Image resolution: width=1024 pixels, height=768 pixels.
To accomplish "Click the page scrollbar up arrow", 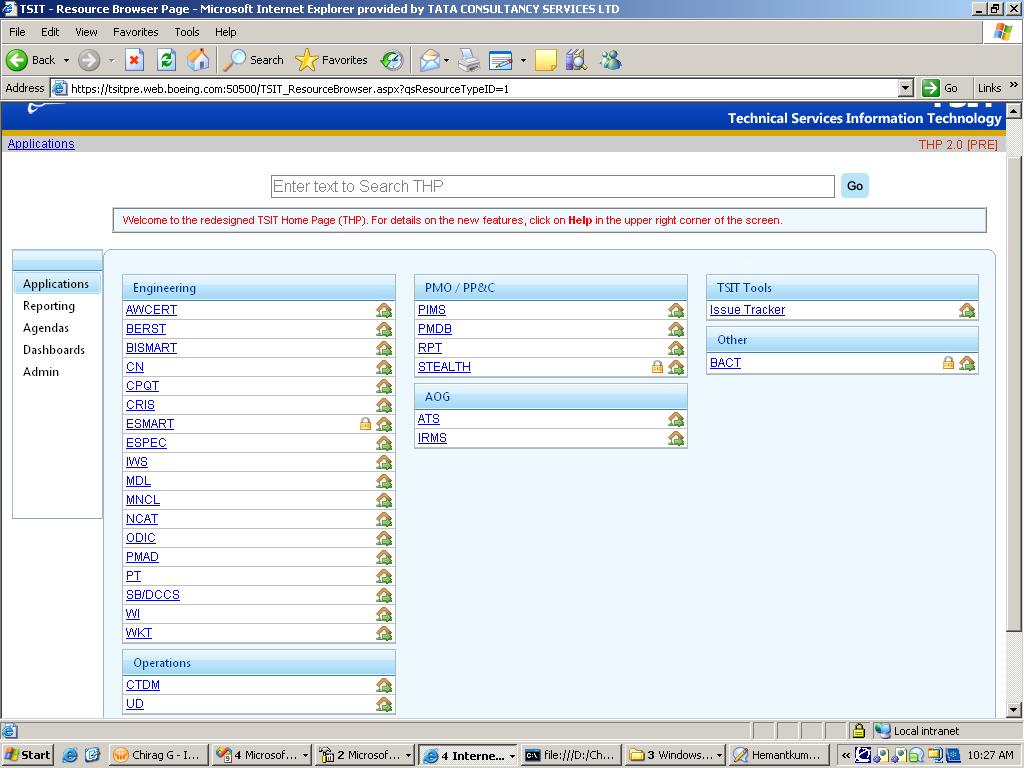I will (1014, 110).
